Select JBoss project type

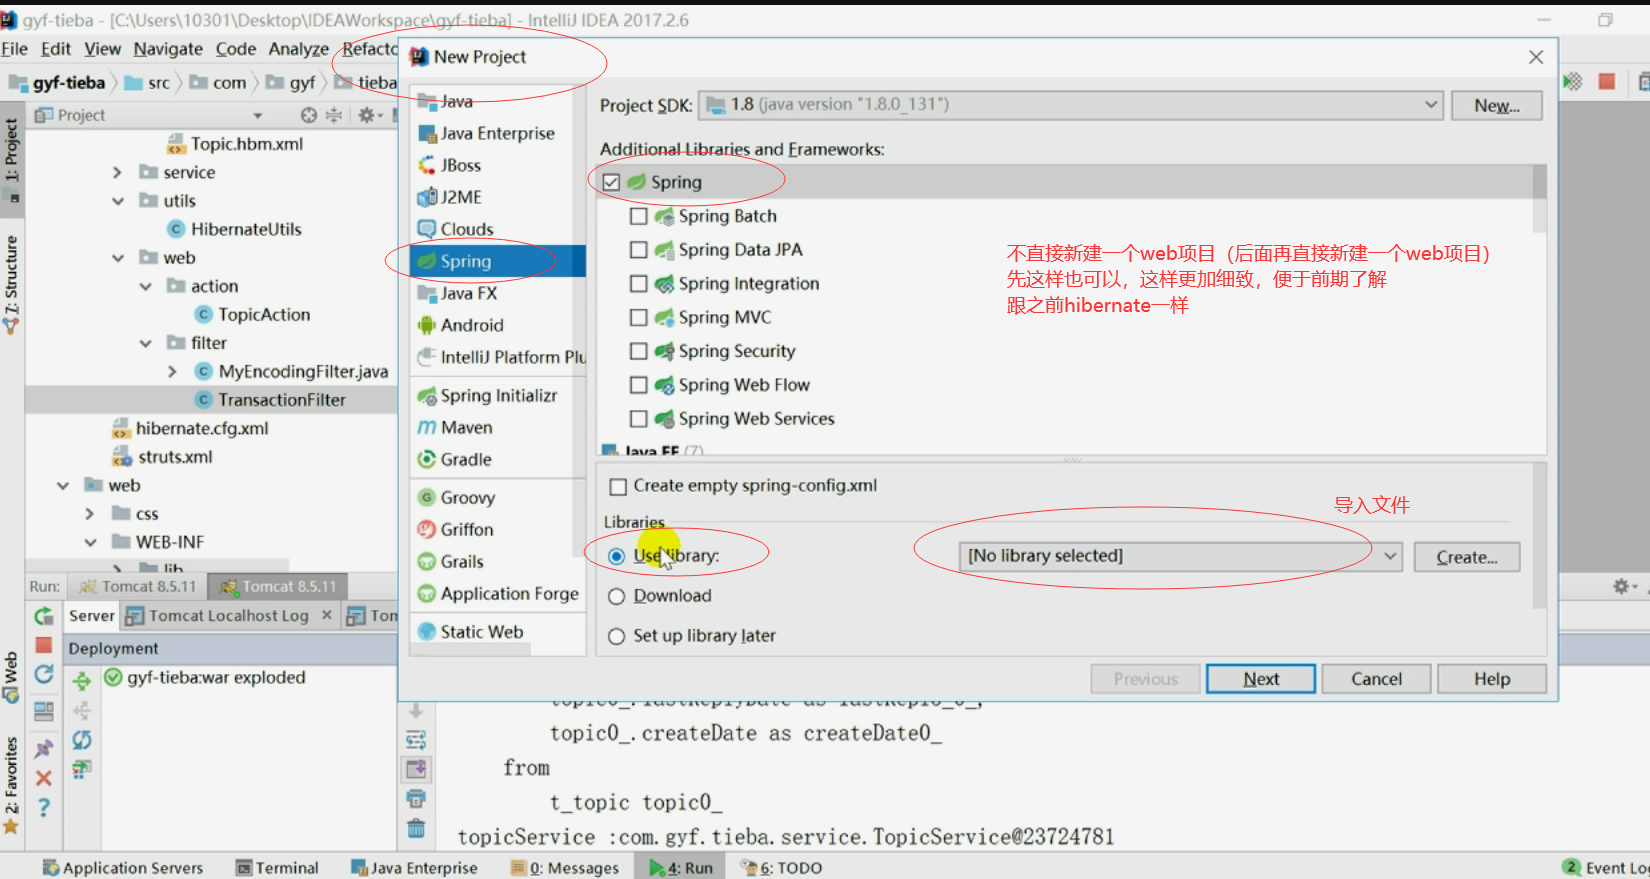pyautogui.click(x=497, y=165)
